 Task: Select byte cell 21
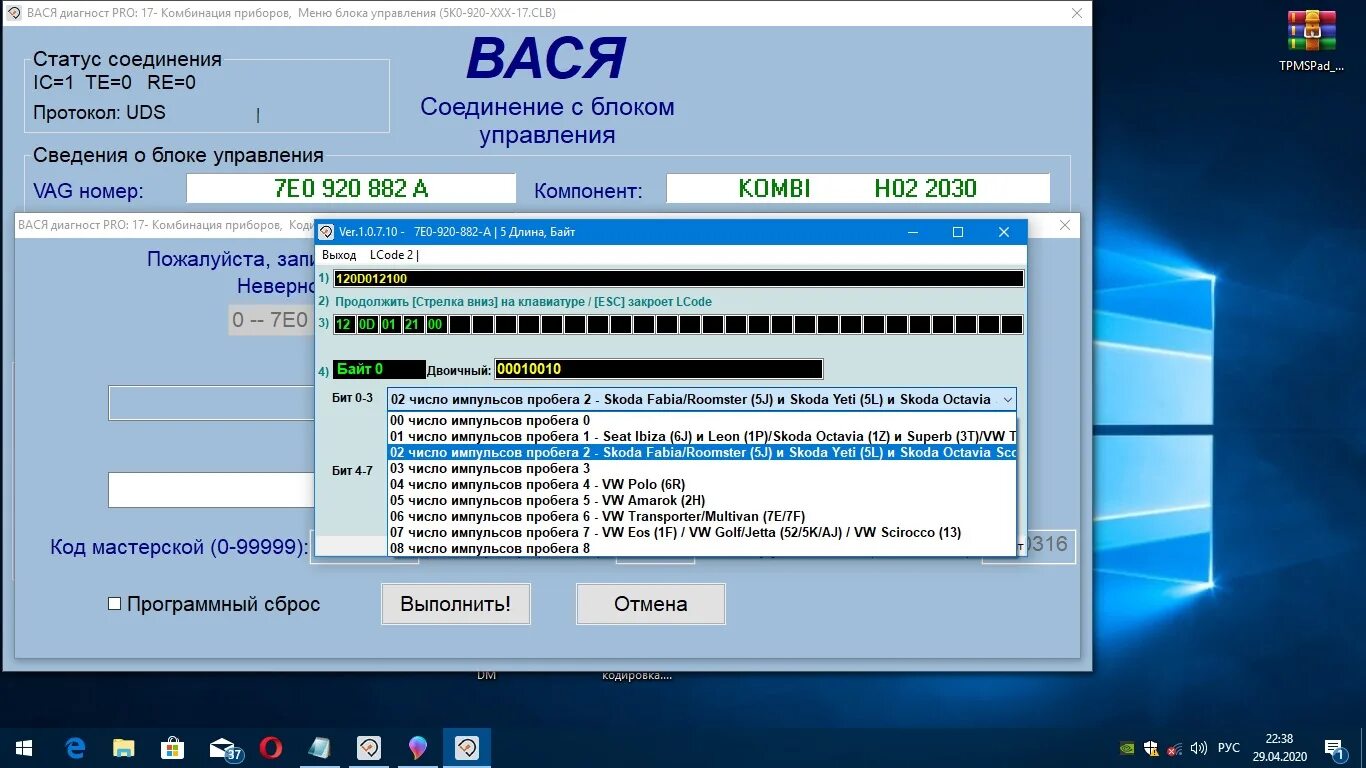coord(413,325)
